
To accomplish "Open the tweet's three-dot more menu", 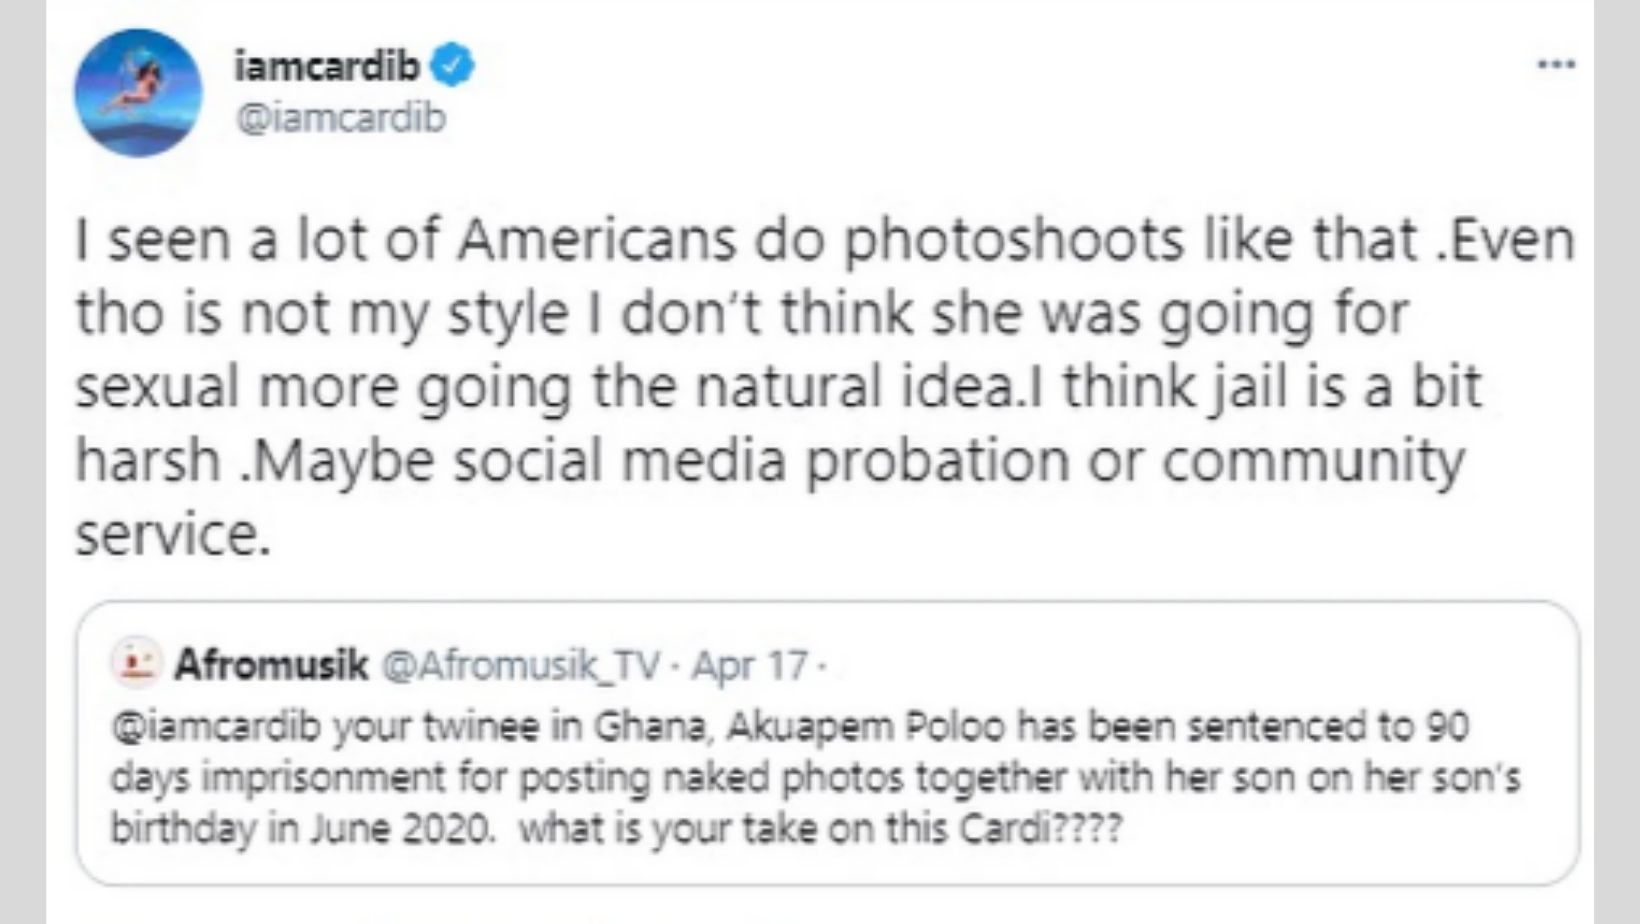I will pyautogui.click(x=1556, y=65).
